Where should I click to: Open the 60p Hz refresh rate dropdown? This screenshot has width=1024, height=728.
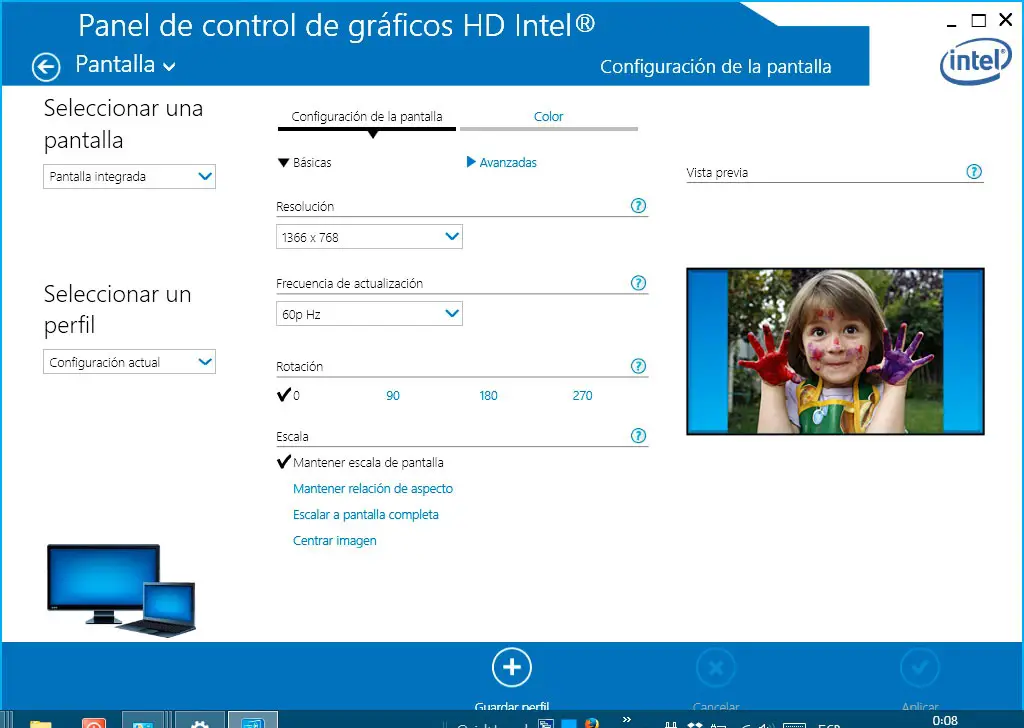click(369, 313)
